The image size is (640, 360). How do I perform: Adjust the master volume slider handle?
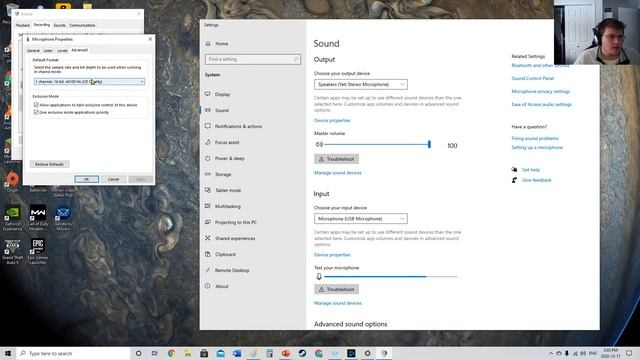click(x=429, y=144)
